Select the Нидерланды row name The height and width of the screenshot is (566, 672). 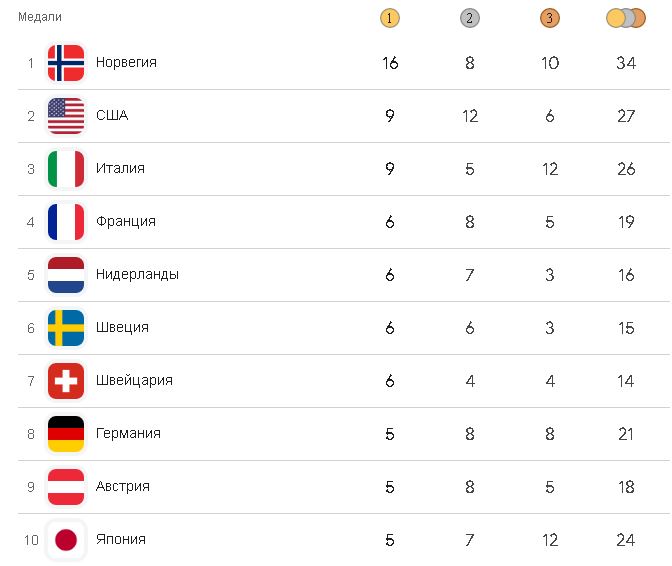[137, 274]
